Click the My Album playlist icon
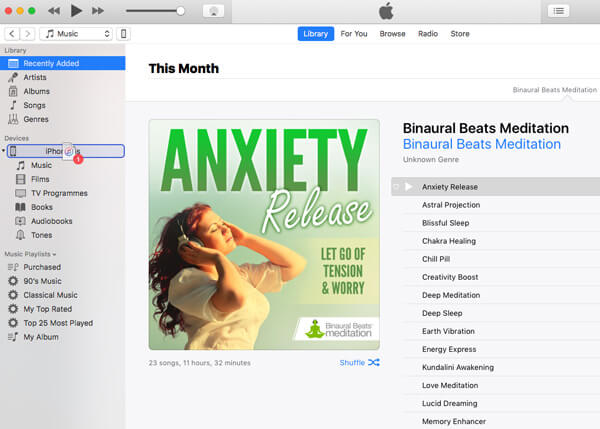 coord(13,337)
